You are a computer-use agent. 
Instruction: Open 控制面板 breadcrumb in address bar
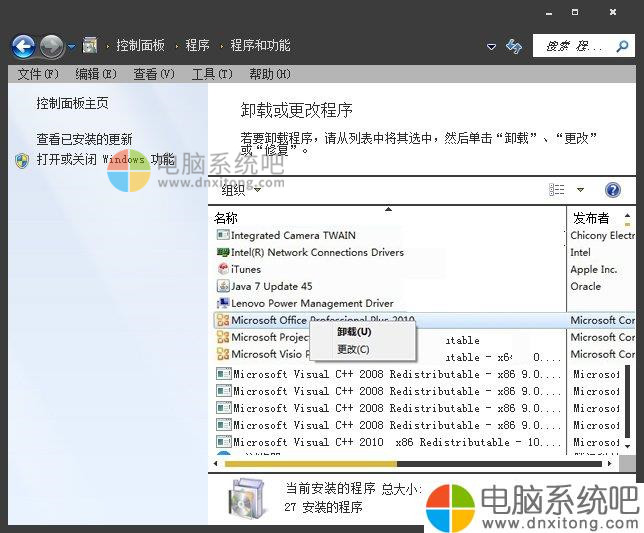point(140,45)
